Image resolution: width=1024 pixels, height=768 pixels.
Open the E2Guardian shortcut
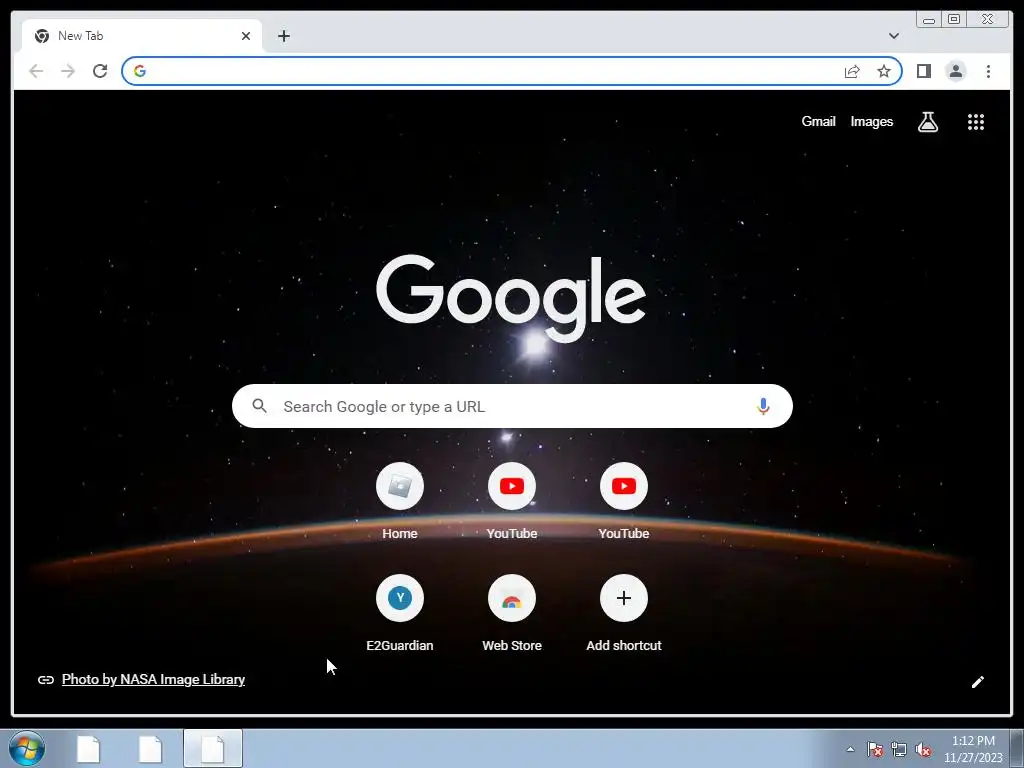[400, 613]
